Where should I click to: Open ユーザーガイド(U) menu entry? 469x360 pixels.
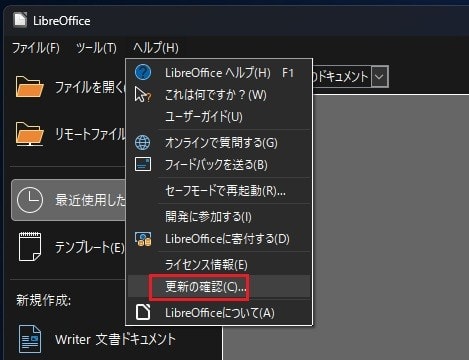tap(219, 117)
